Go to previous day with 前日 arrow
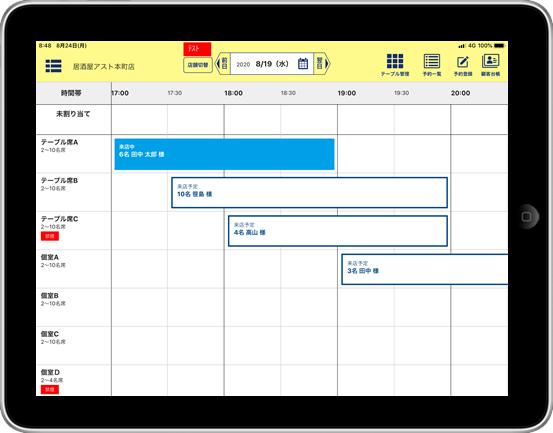Screen dimensions: 553x433 click(x=222, y=64)
